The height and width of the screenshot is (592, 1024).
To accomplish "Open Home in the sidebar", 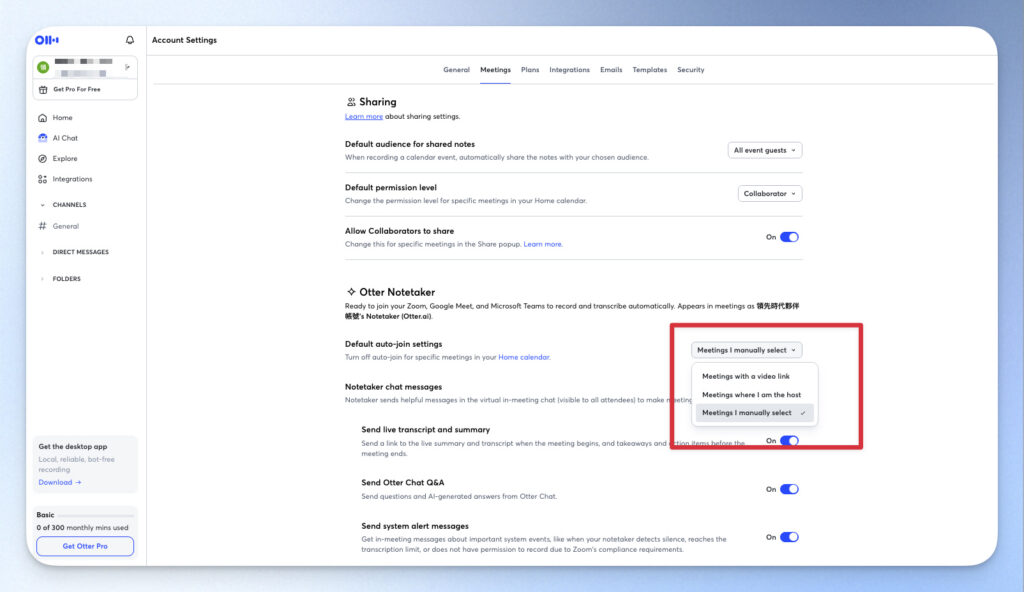I will 63,118.
